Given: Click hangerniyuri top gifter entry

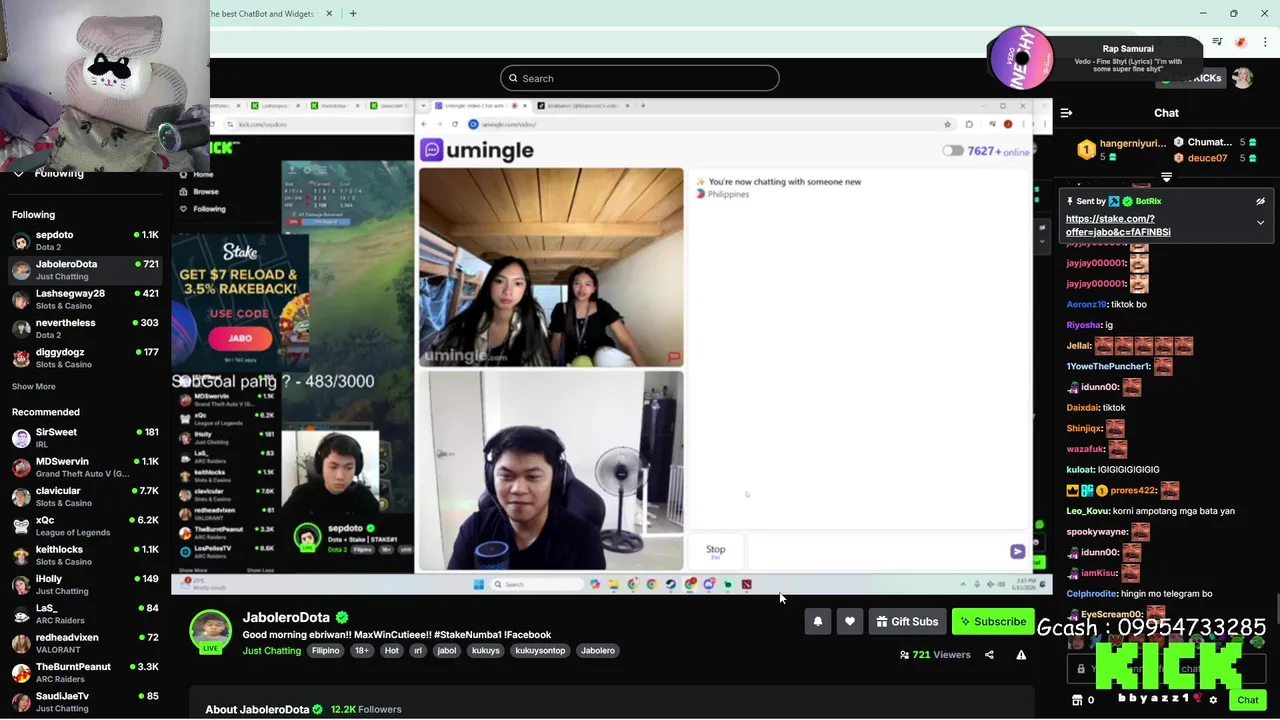Looking at the screenshot, I should click(1122, 150).
